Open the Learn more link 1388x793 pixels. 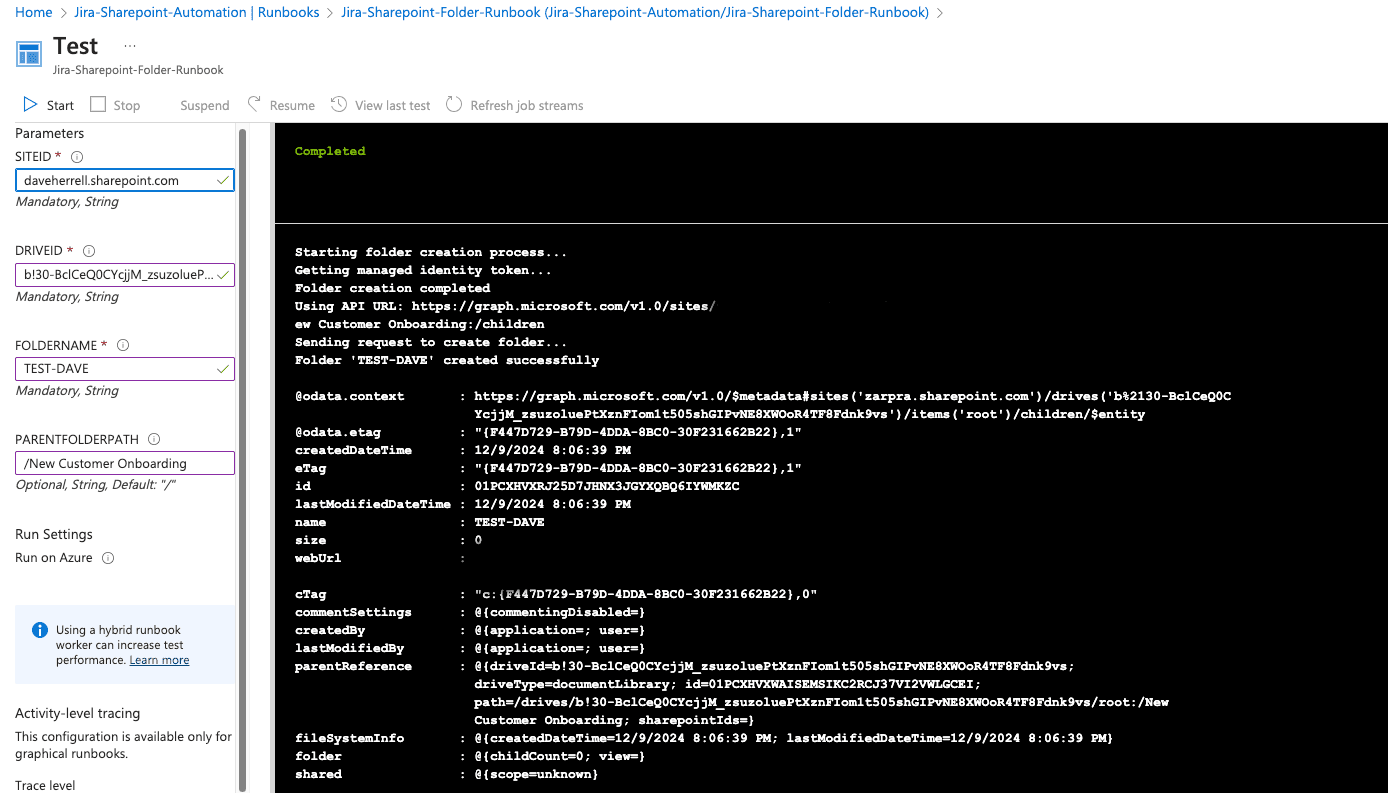[159, 660]
